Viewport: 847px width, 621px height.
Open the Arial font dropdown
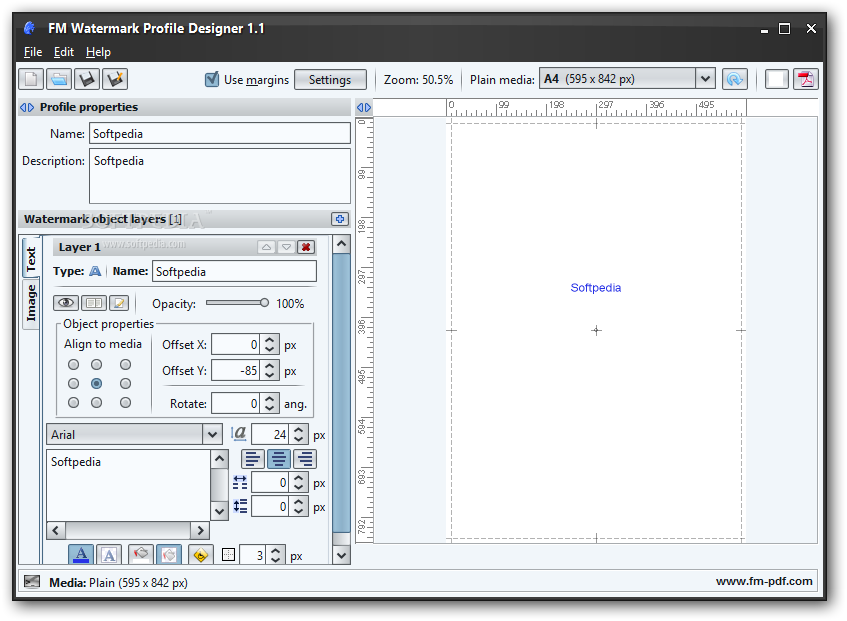(x=212, y=435)
